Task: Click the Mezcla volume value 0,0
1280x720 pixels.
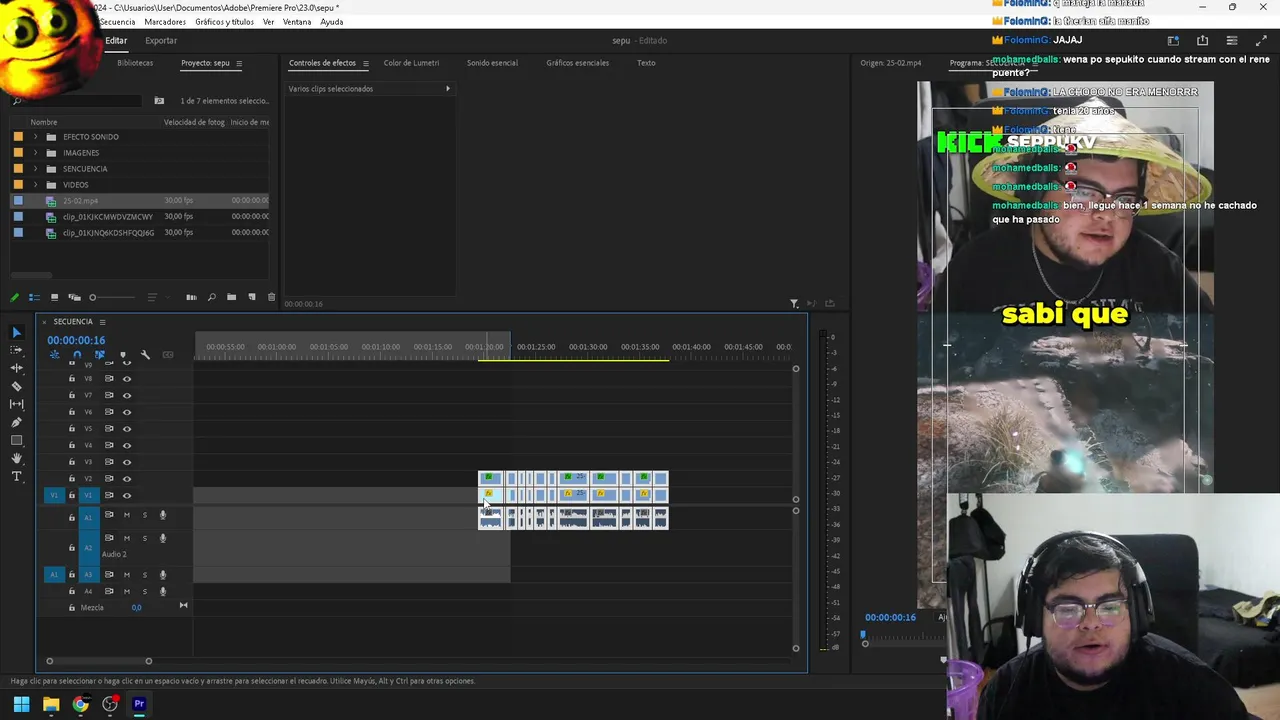Action: 136,608
